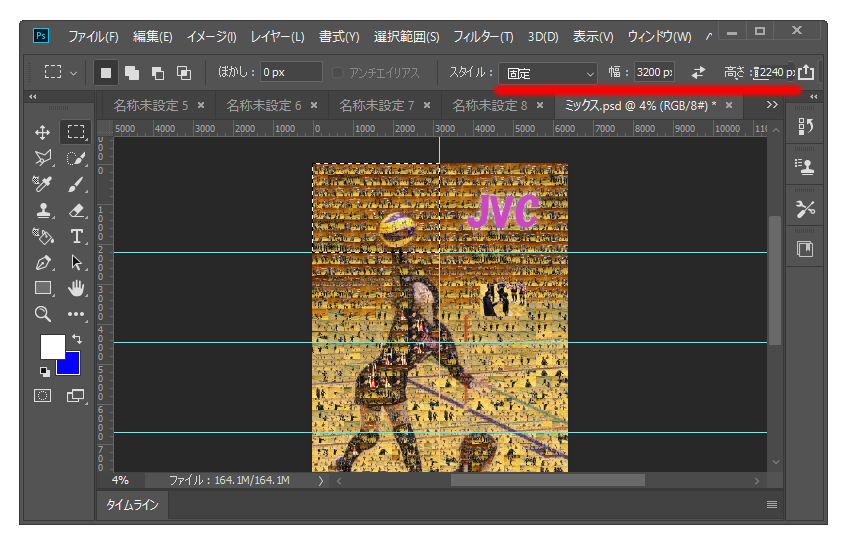Show more document tabs with double chevron
The height and width of the screenshot is (550, 850).
772,105
